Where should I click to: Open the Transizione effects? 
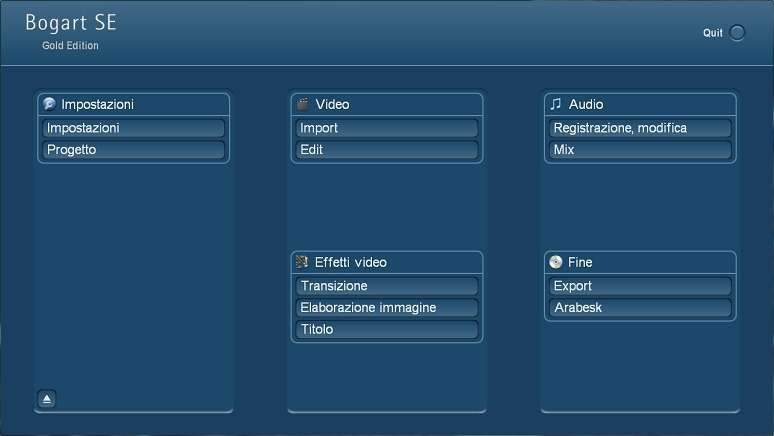coord(387,286)
